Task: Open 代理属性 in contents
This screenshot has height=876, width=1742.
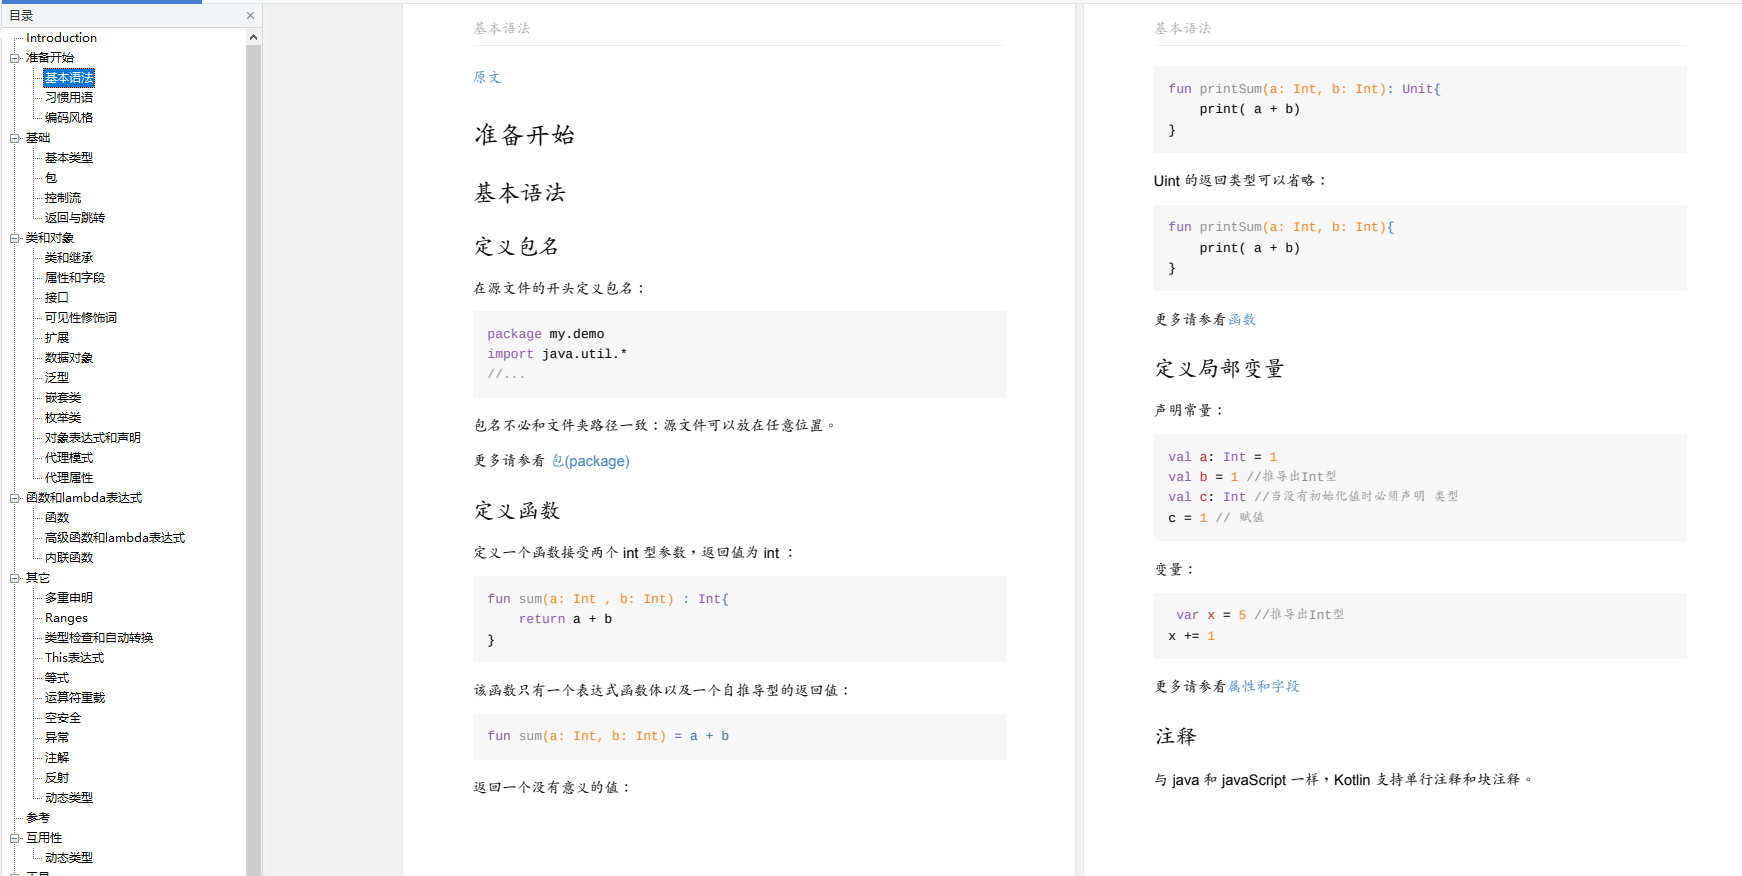Action: (x=69, y=478)
